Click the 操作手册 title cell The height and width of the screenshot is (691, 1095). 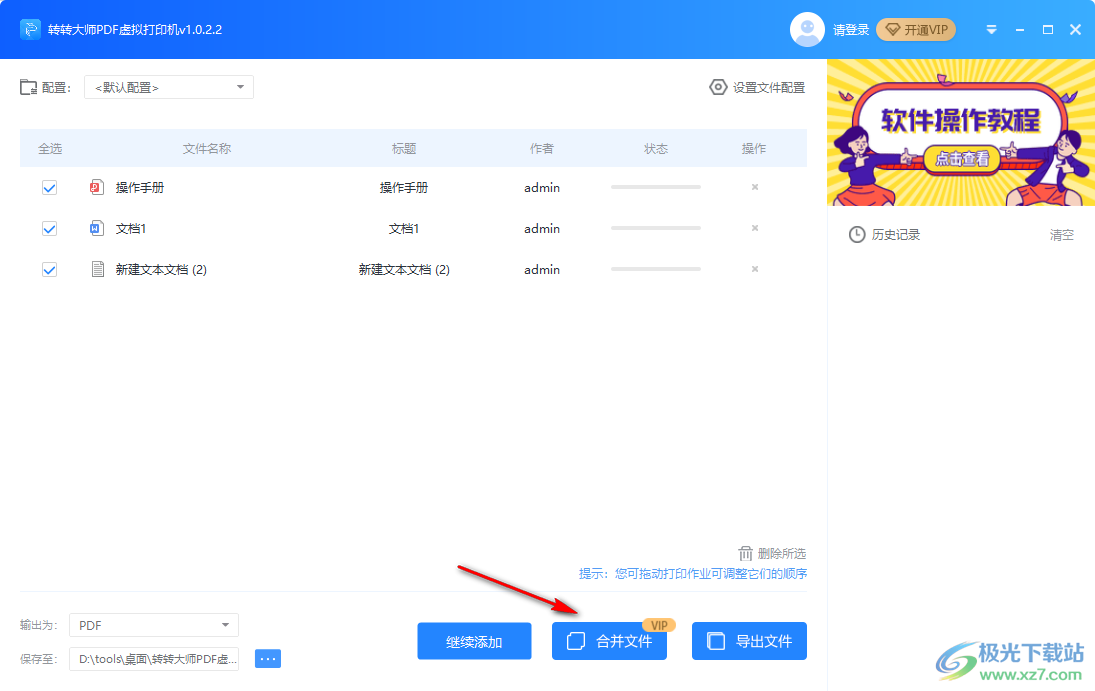(x=404, y=187)
